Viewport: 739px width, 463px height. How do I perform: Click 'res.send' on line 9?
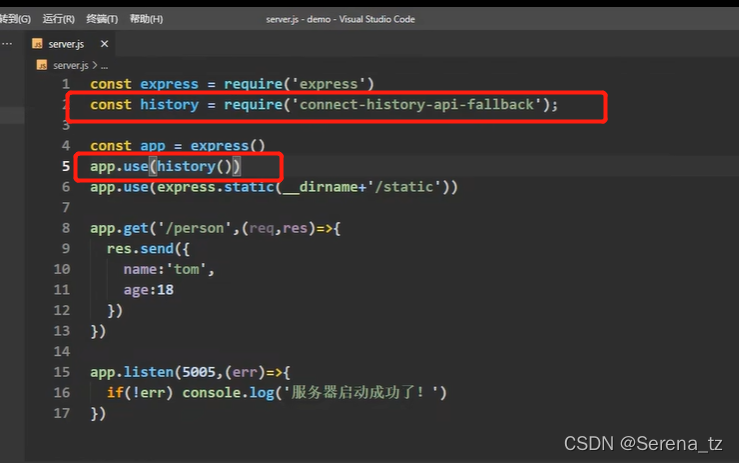(x=140, y=249)
